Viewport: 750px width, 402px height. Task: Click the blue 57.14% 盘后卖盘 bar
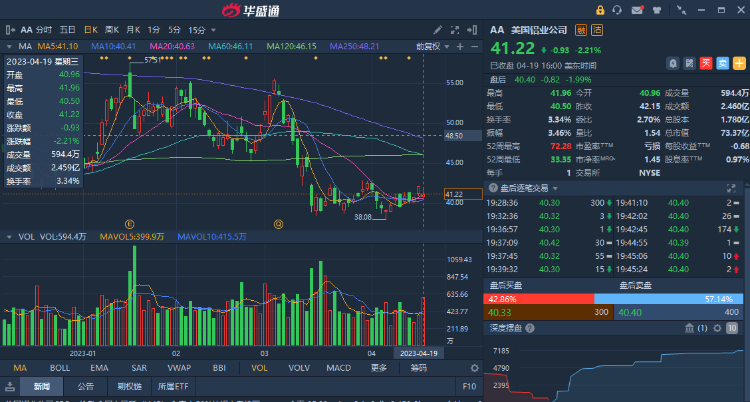coord(669,299)
